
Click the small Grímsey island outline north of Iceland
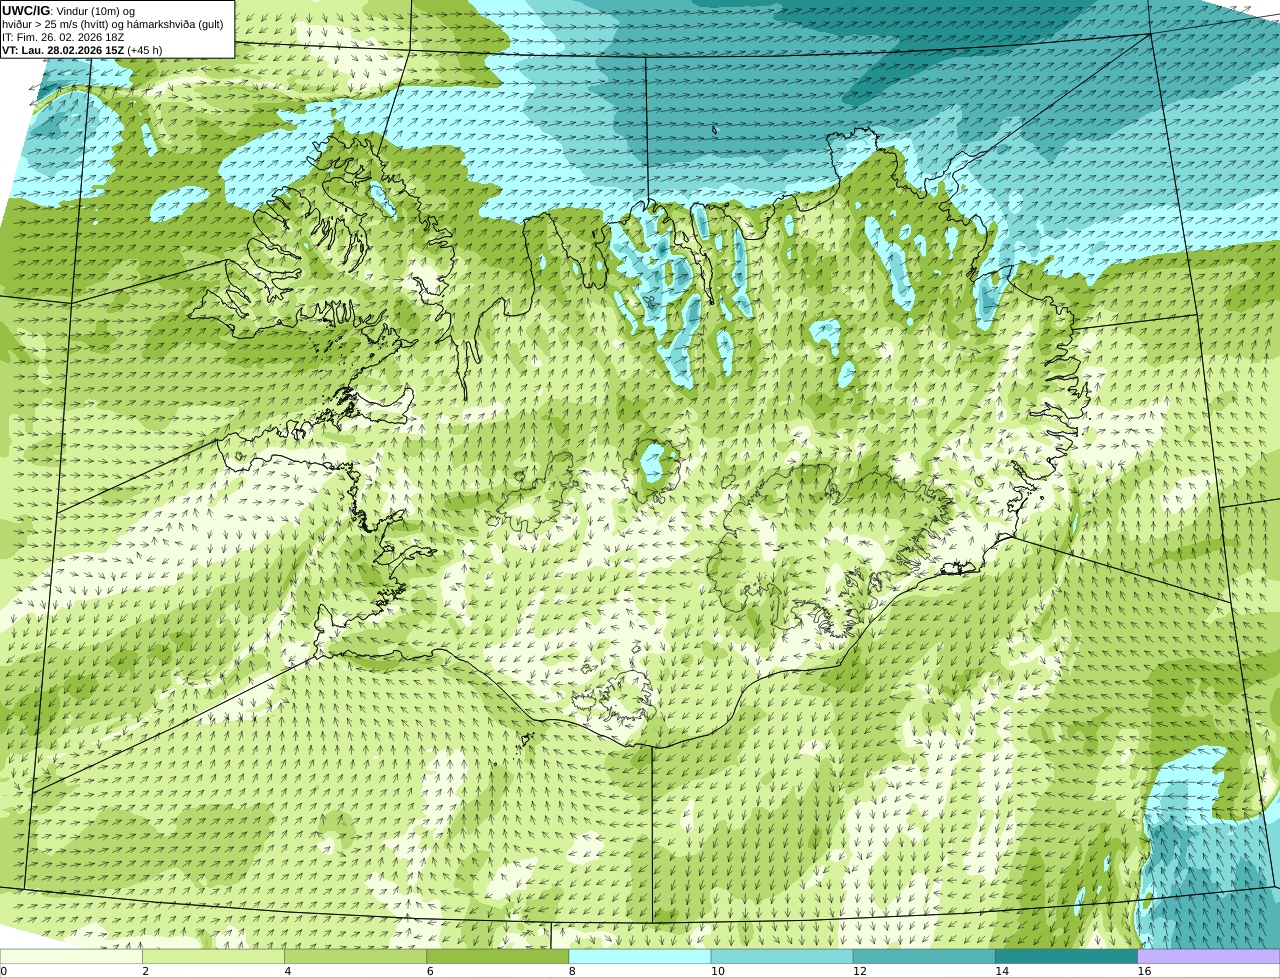pos(715,129)
